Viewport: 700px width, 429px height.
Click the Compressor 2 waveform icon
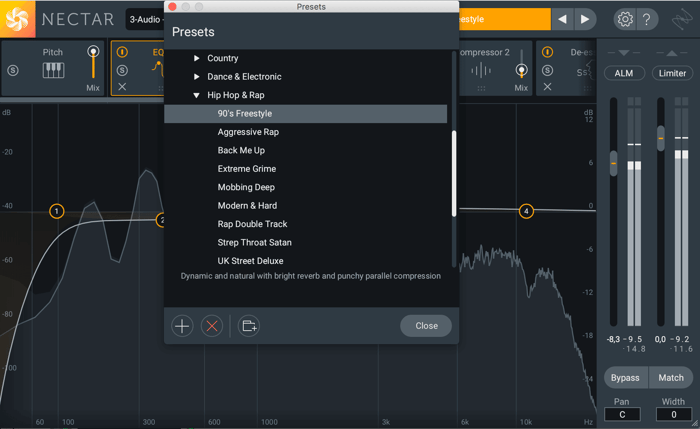point(481,70)
